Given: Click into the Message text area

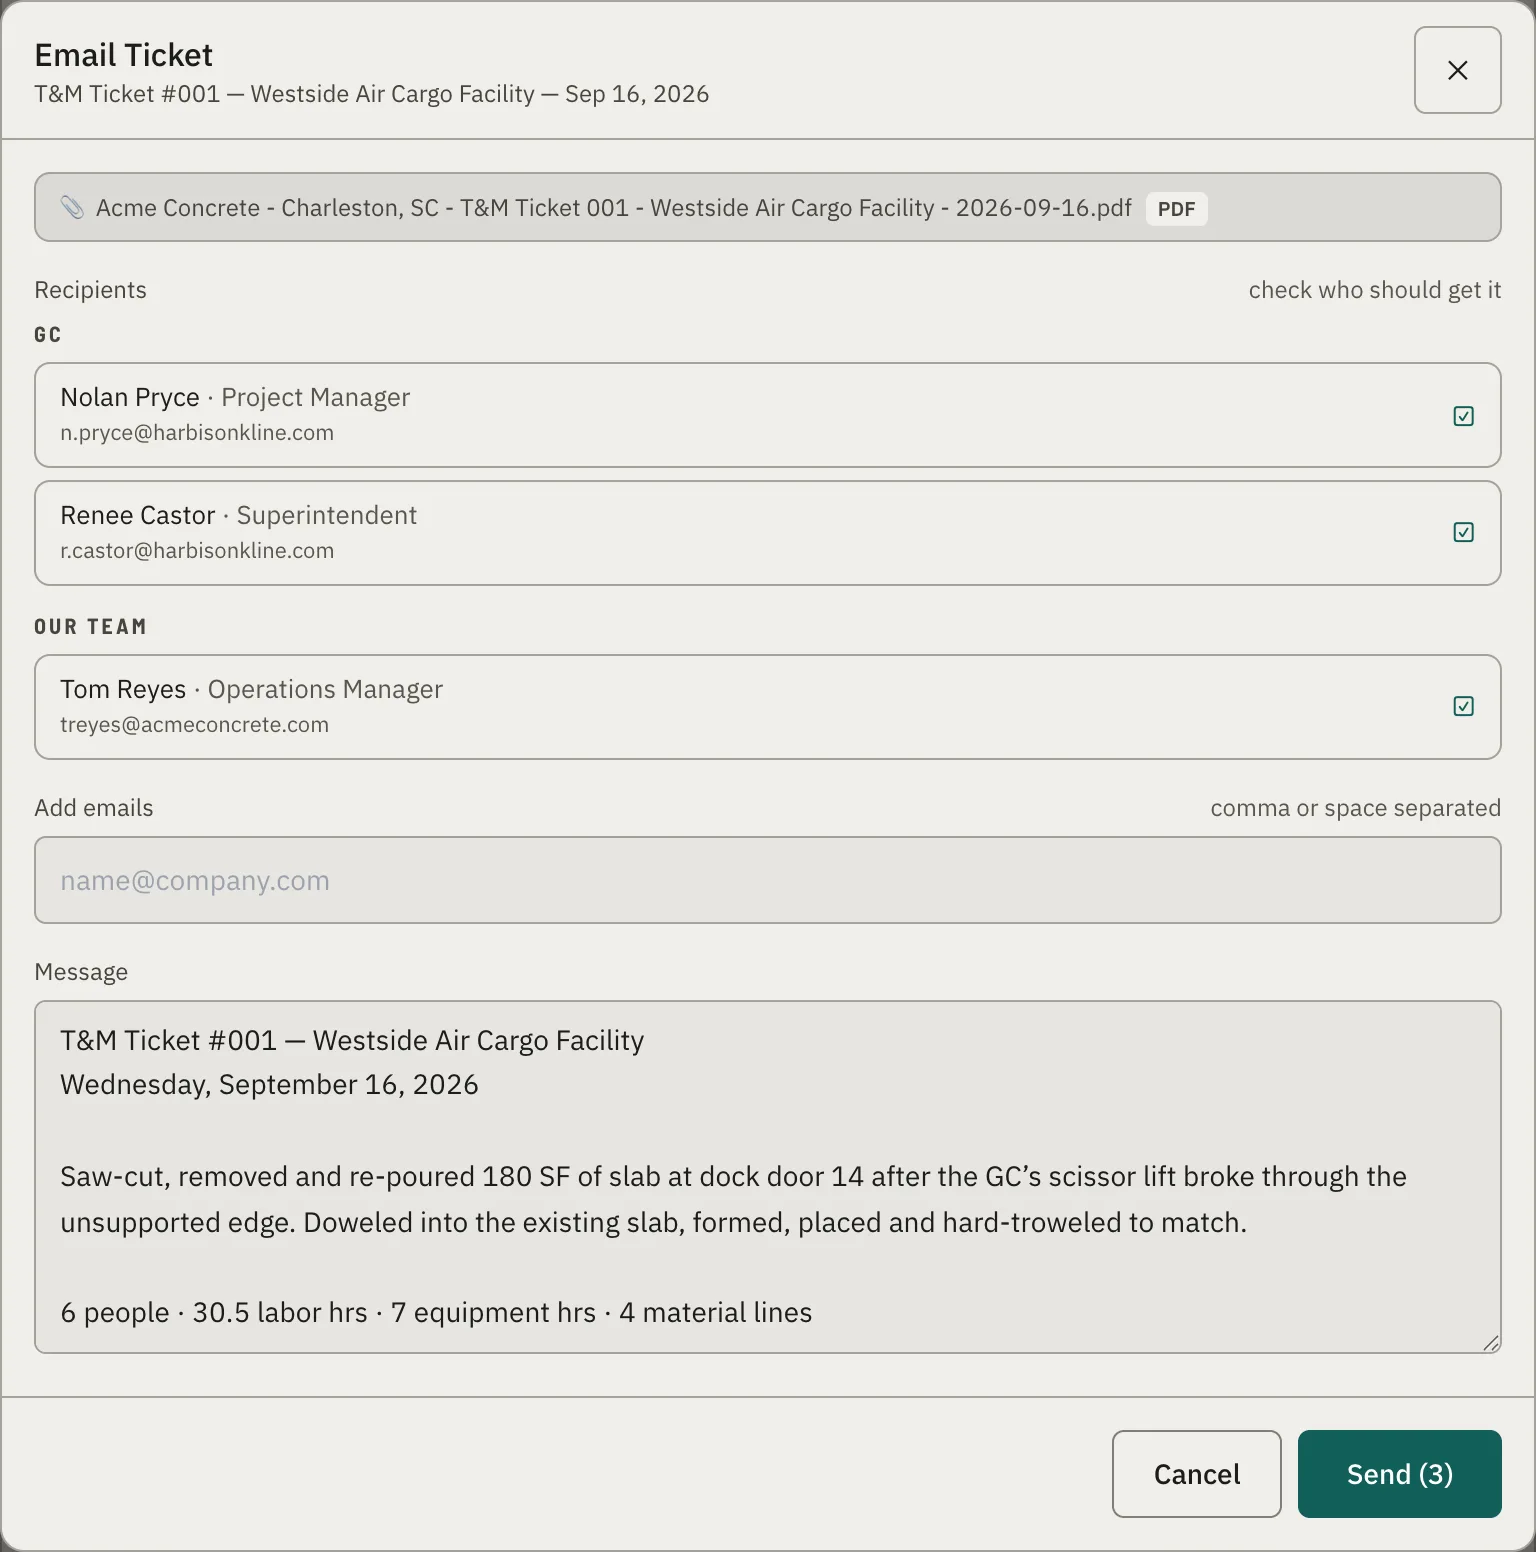Looking at the screenshot, I should tap(768, 1177).
